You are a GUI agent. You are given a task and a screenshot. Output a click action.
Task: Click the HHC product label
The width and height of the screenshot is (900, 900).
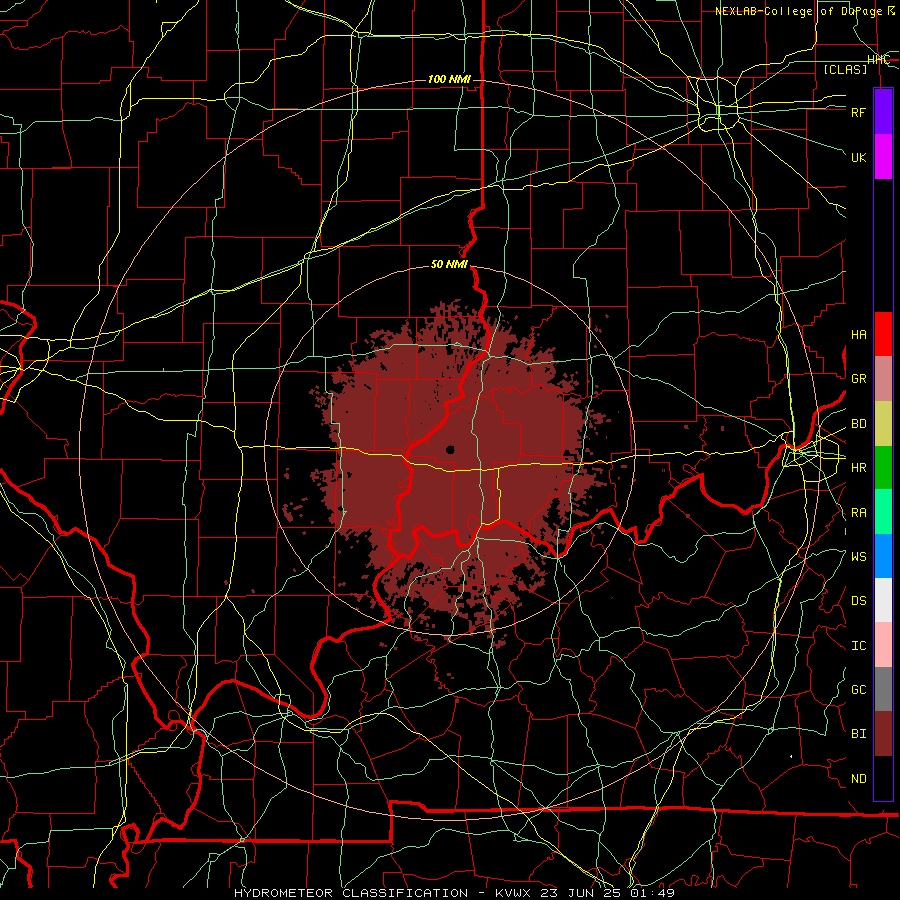pyautogui.click(x=878, y=60)
